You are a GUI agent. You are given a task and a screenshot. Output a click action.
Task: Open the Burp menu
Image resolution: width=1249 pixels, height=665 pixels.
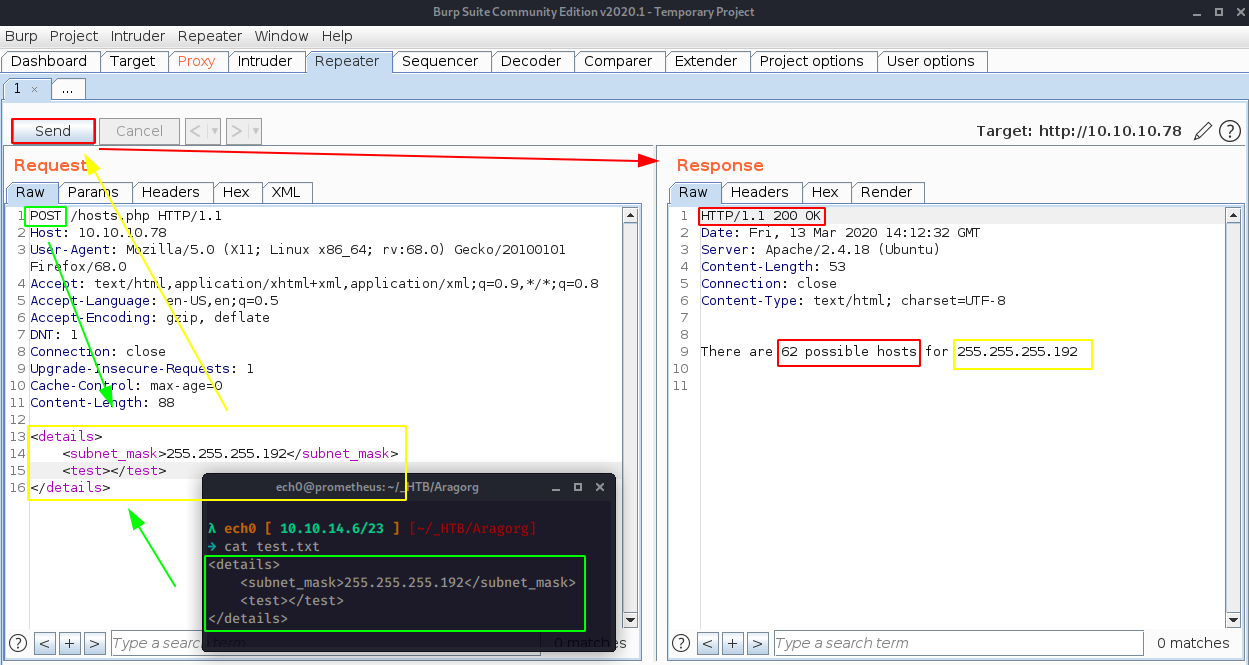coord(21,36)
